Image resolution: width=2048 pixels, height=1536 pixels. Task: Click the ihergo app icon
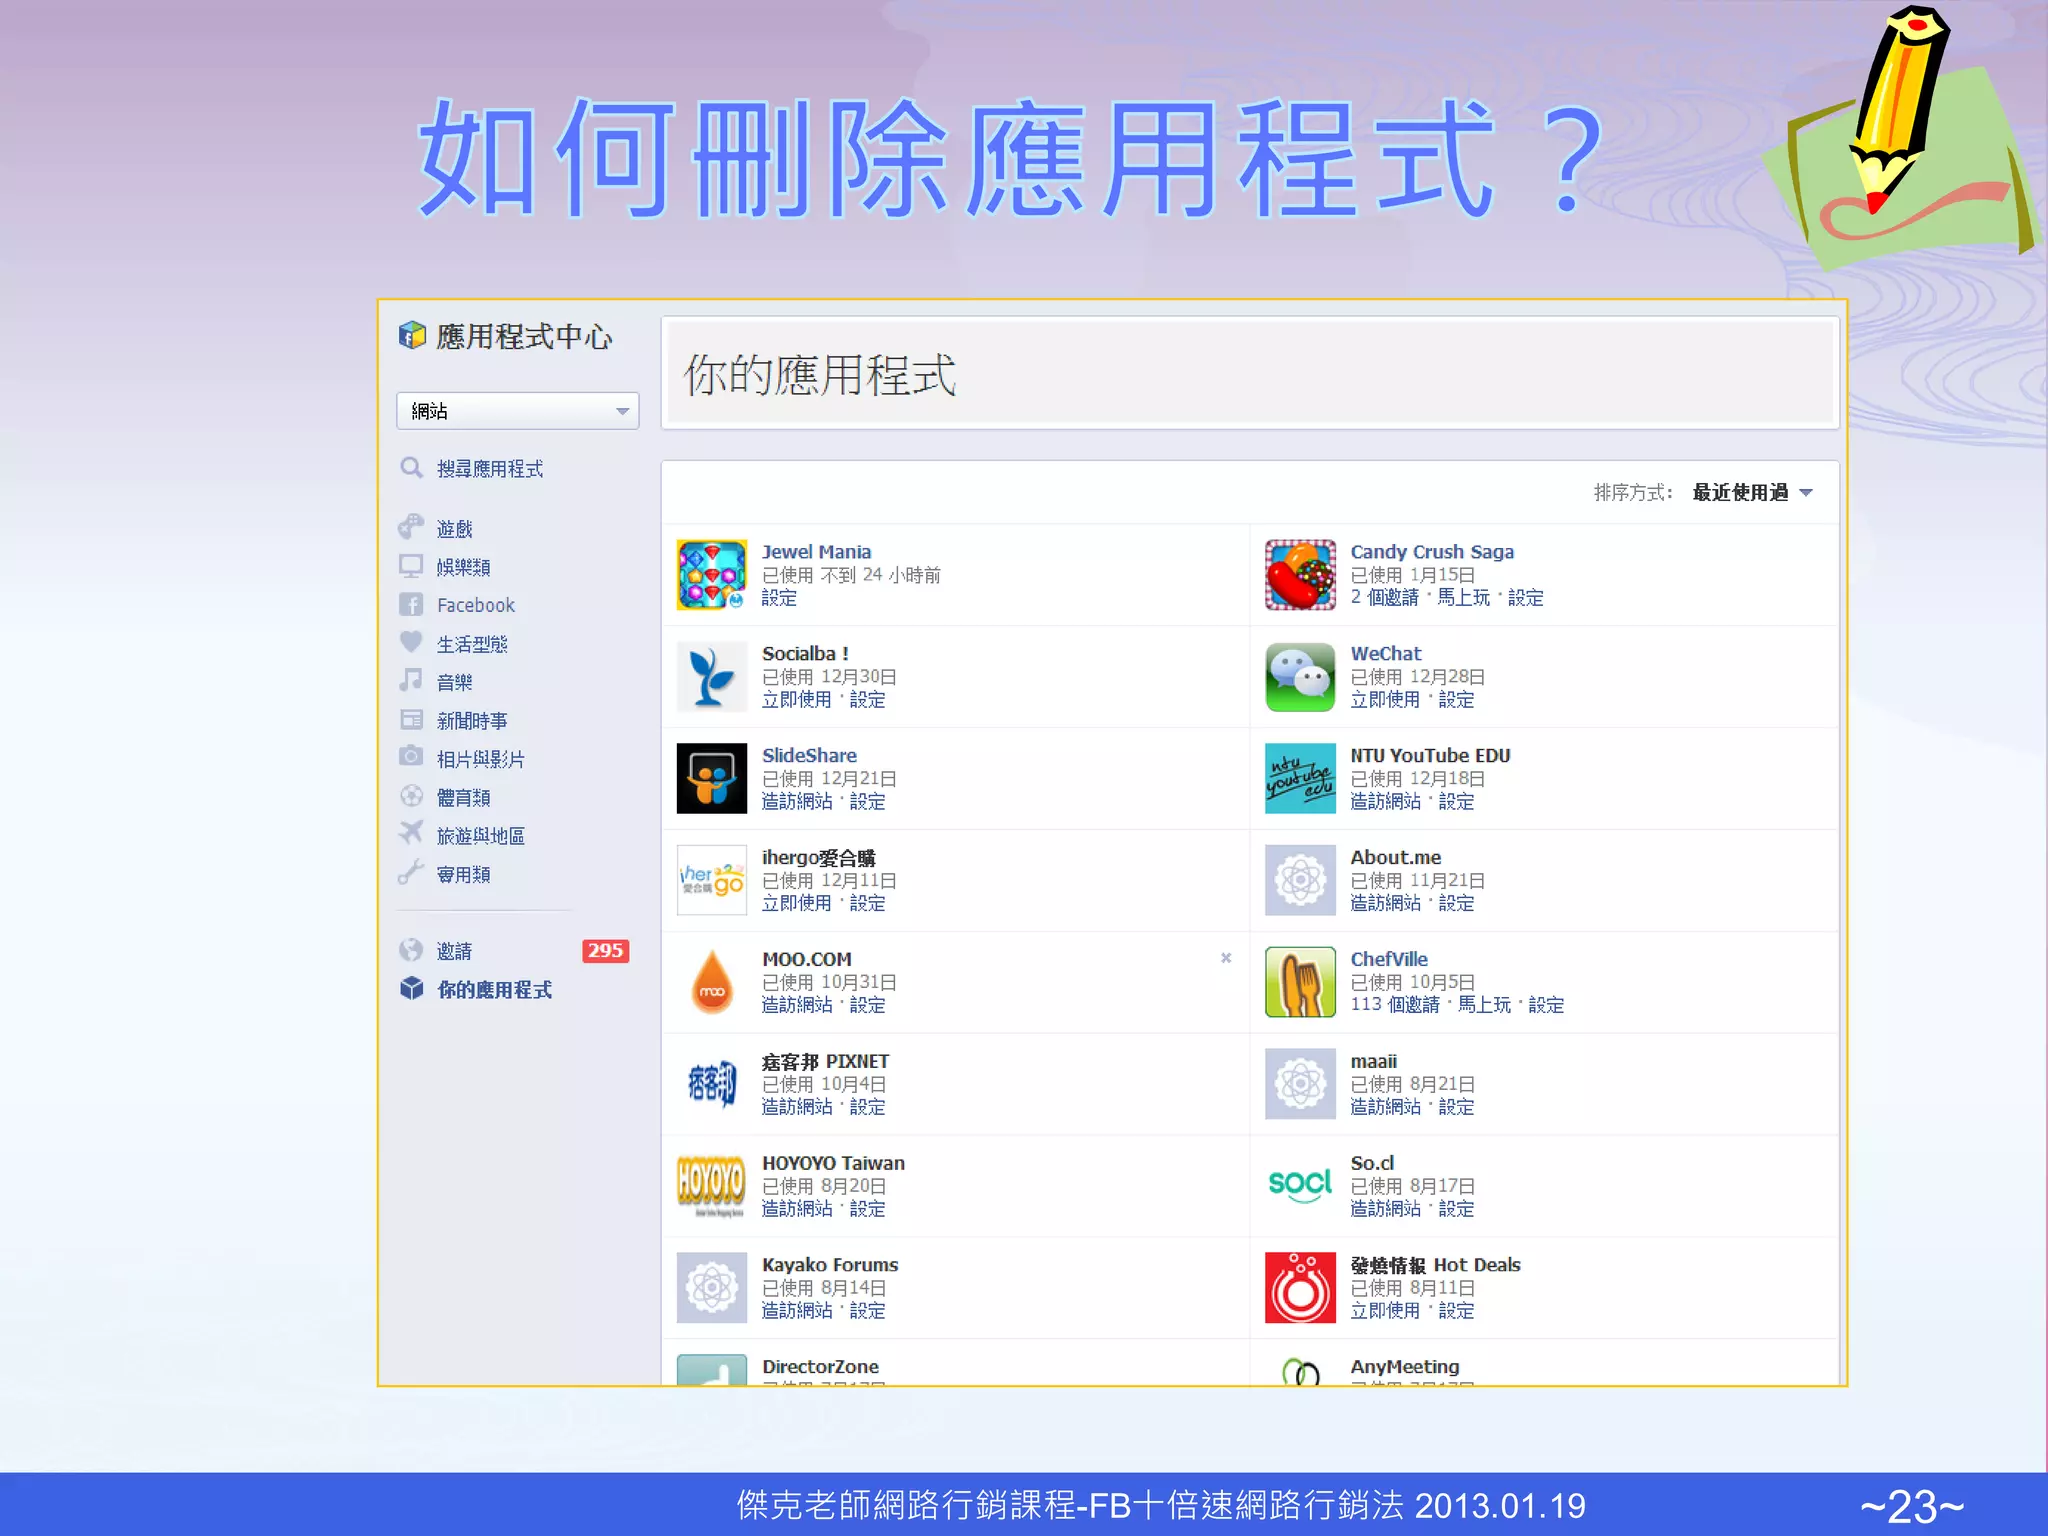(x=711, y=880)
